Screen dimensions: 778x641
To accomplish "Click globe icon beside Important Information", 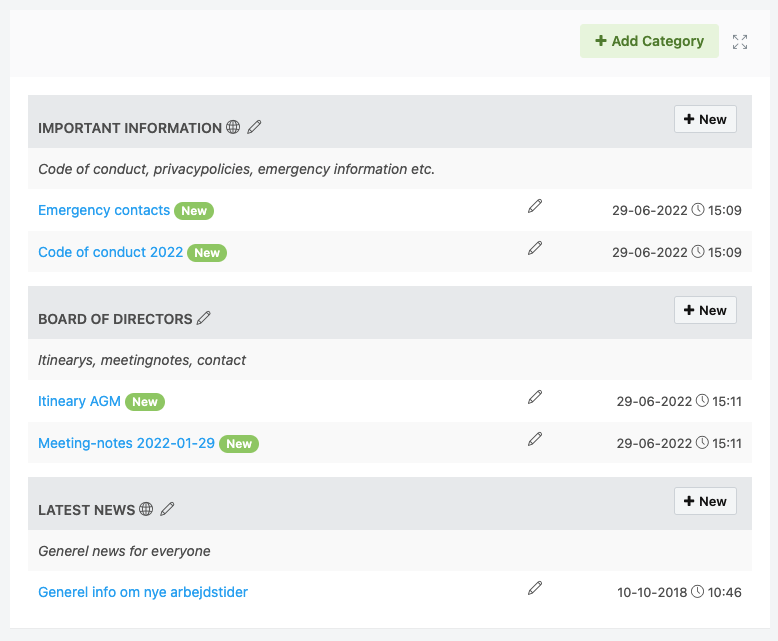I will click(x=233, y=127).
